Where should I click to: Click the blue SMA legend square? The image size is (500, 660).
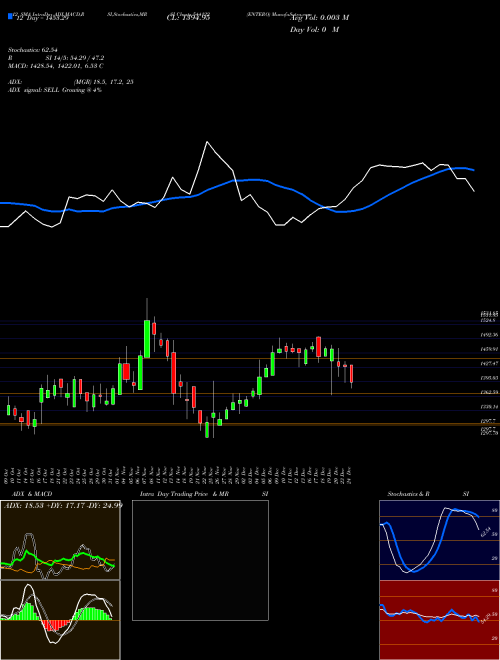pos(11,17)
